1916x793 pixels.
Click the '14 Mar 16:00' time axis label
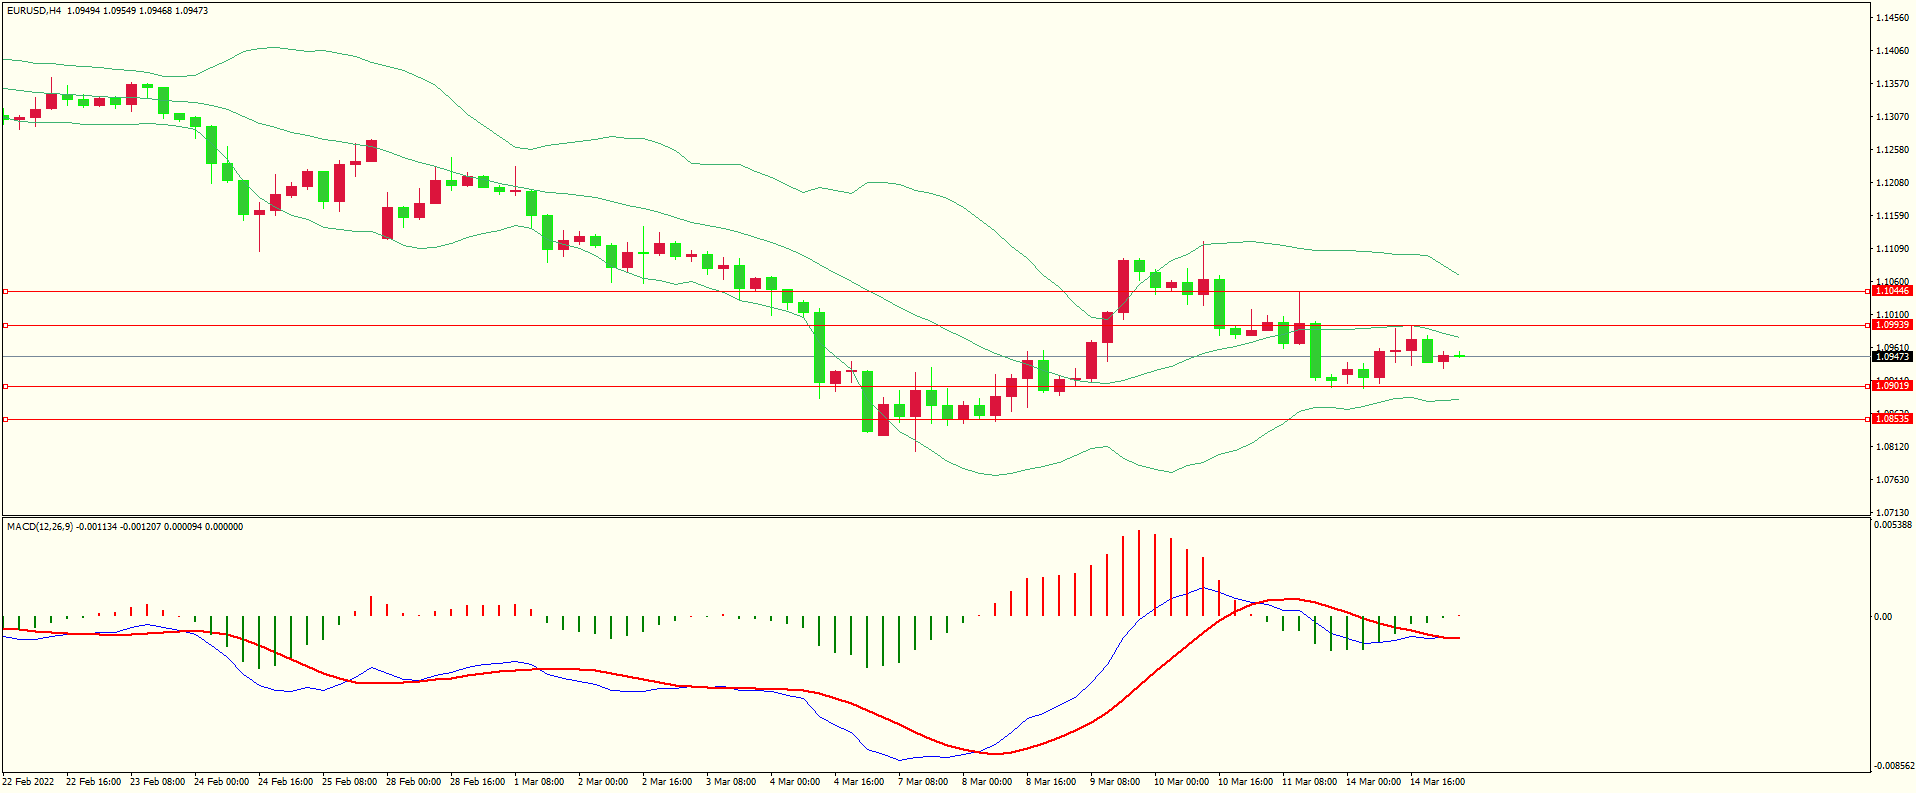click(1437, 782)
